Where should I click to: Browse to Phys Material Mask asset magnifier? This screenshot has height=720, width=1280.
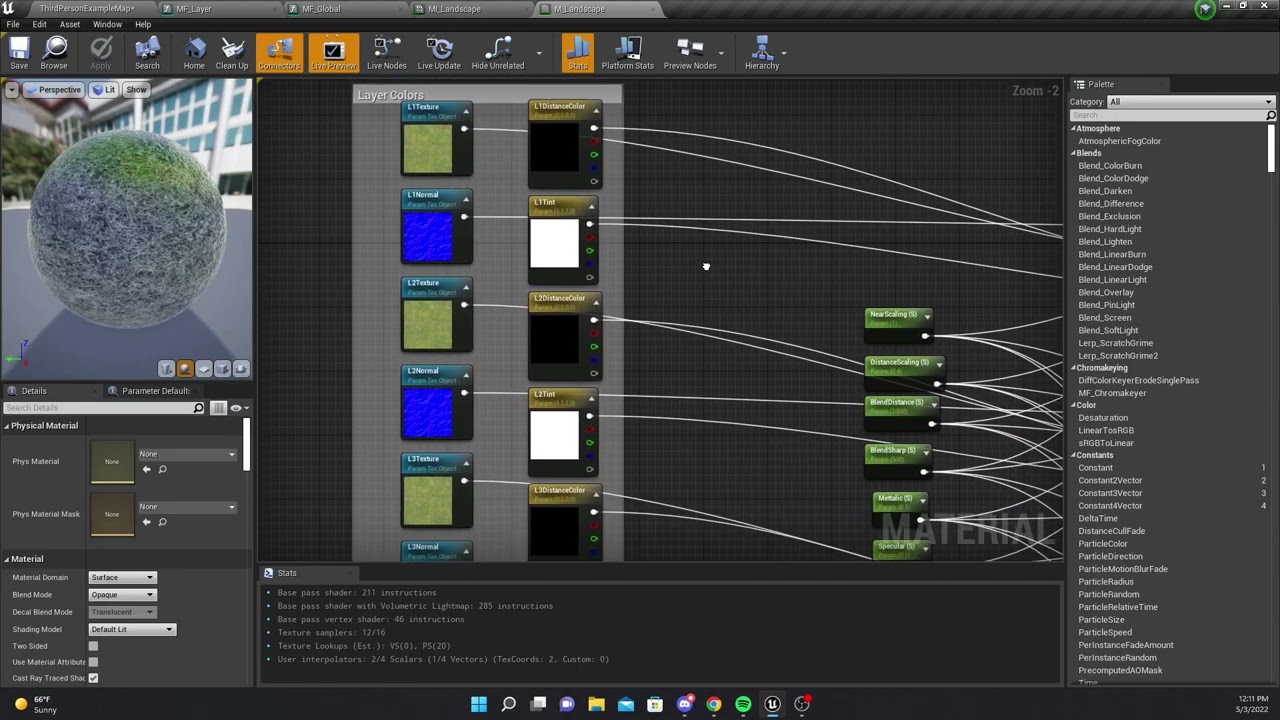click(162, 522)
